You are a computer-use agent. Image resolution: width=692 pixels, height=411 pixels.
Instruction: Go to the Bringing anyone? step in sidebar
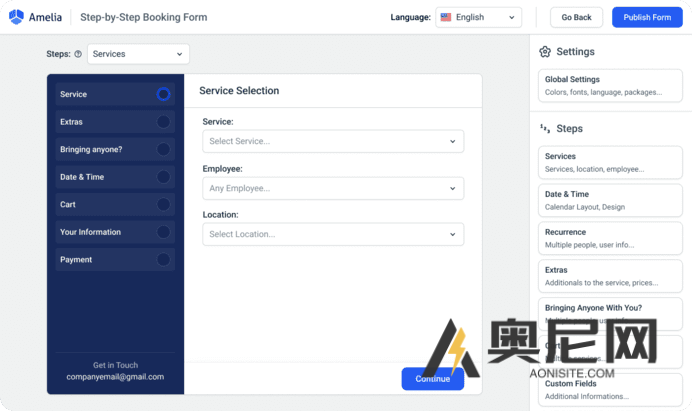[115, 149]
